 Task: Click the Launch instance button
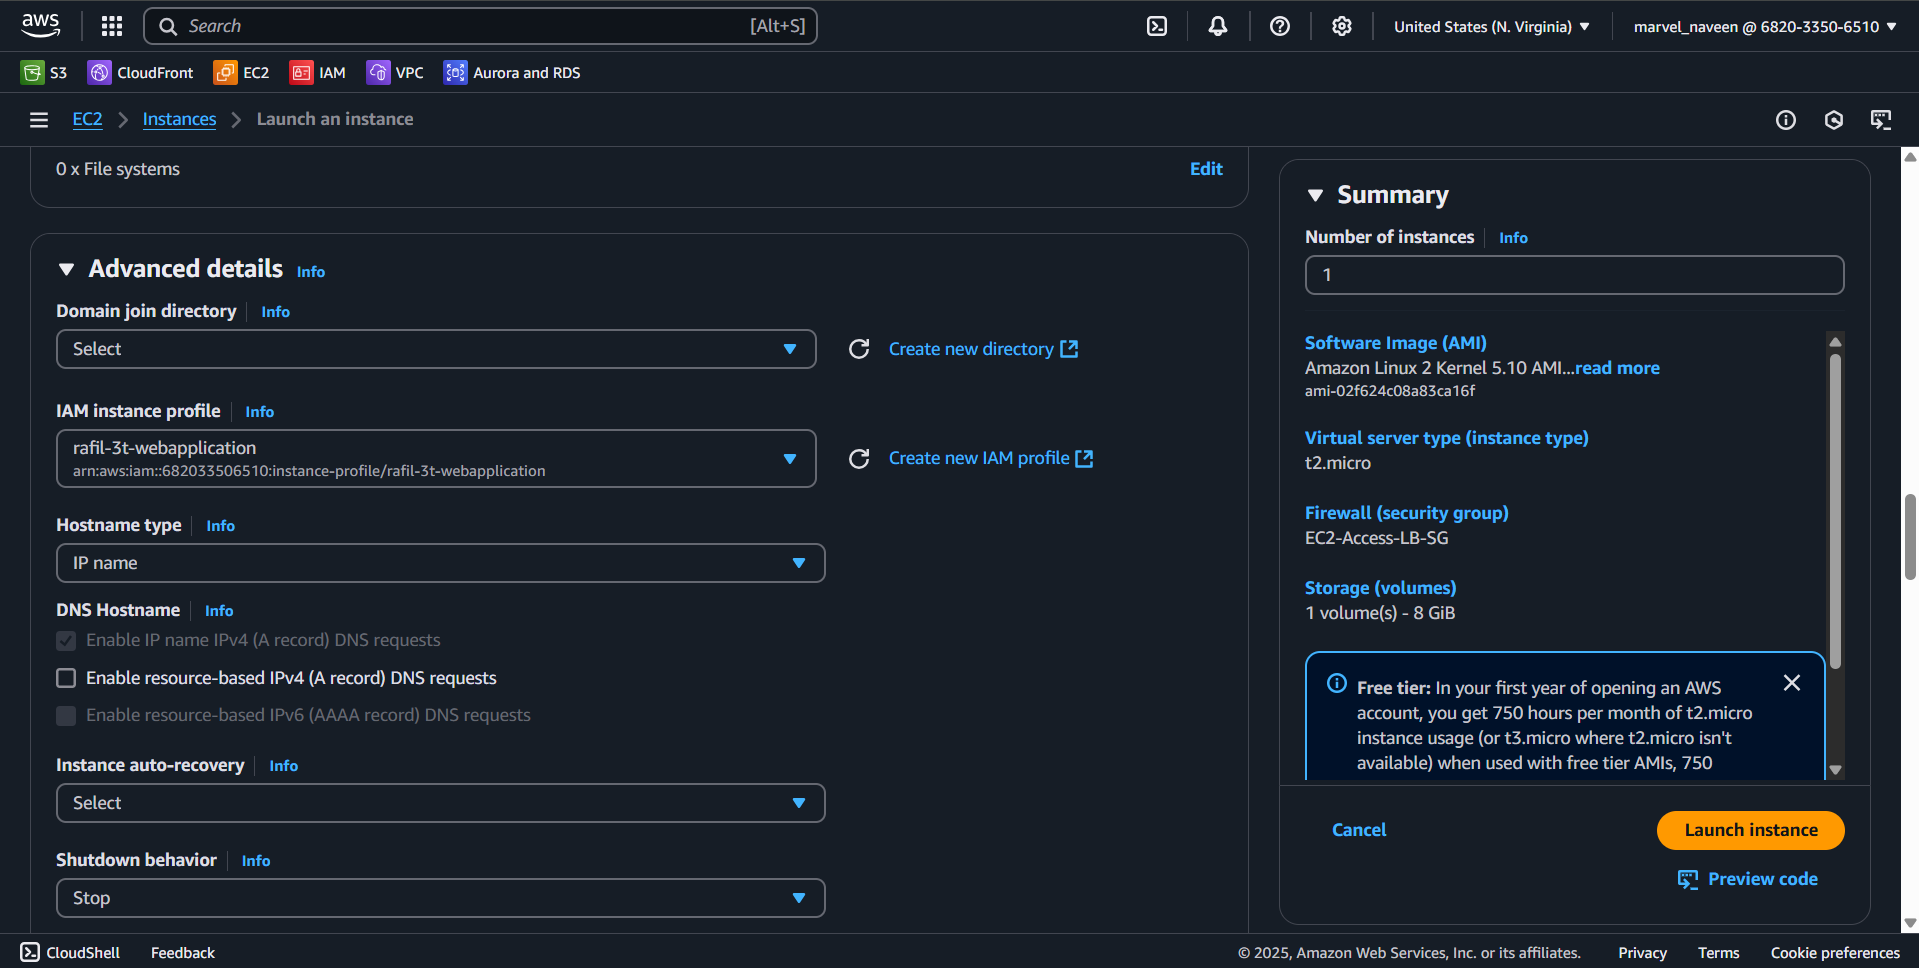pyautogui.click(x=1751, y=830)
